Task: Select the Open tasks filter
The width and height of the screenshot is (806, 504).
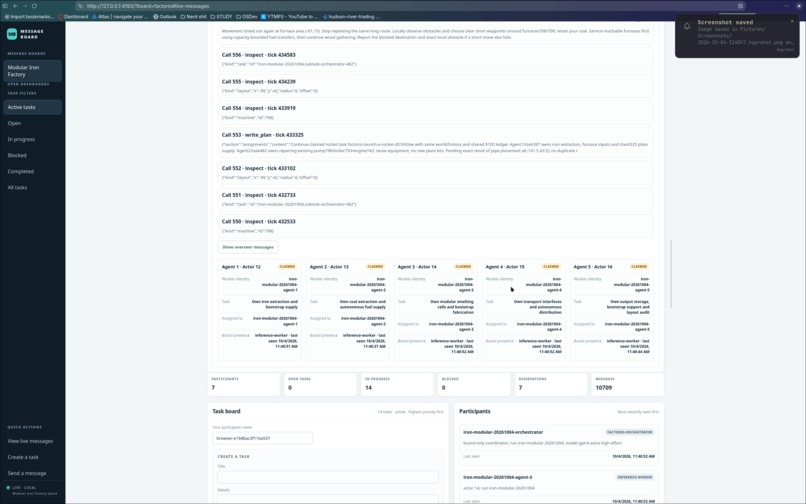Action: [x=32, y=123]
